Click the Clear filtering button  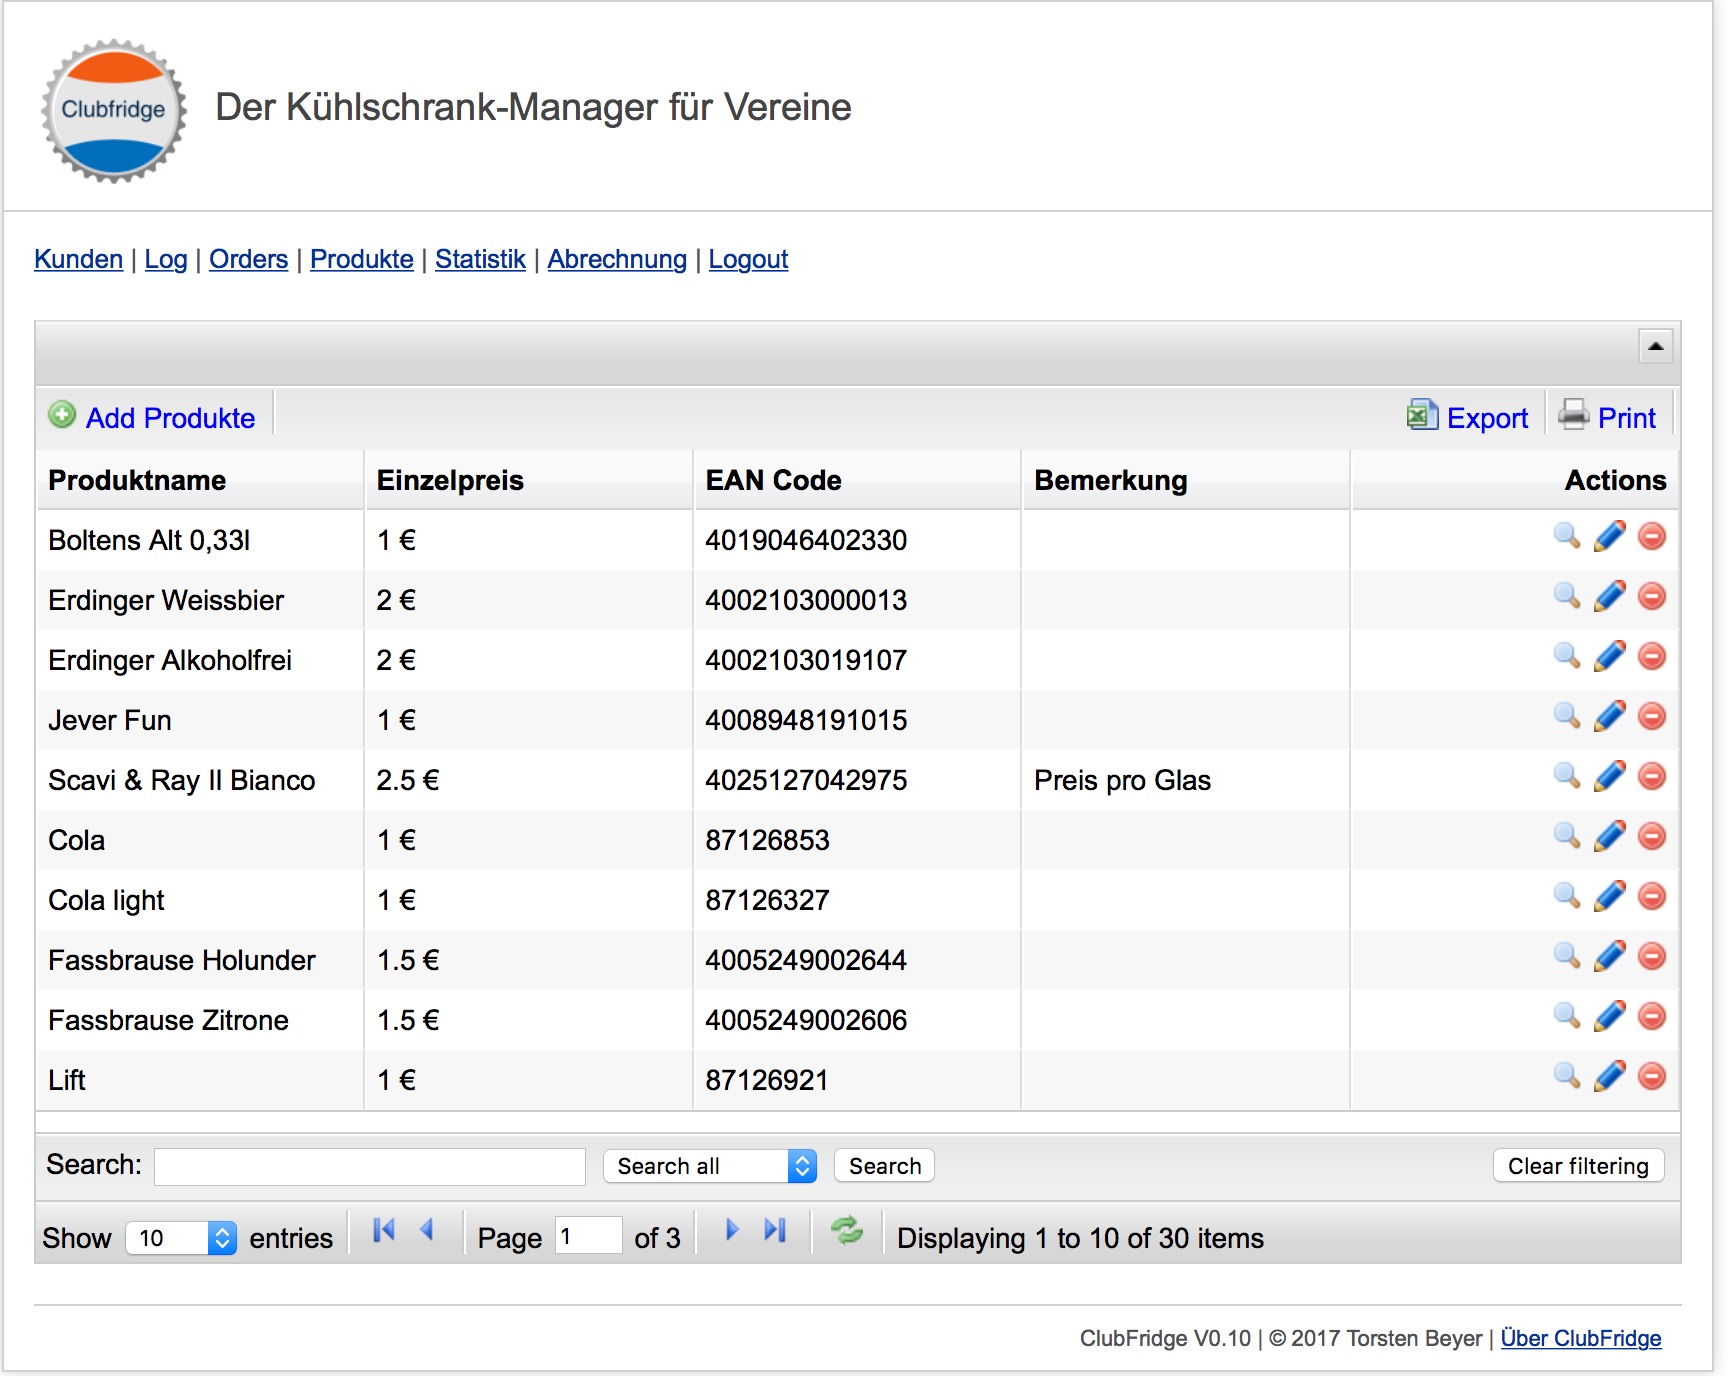[1578, 1166]
